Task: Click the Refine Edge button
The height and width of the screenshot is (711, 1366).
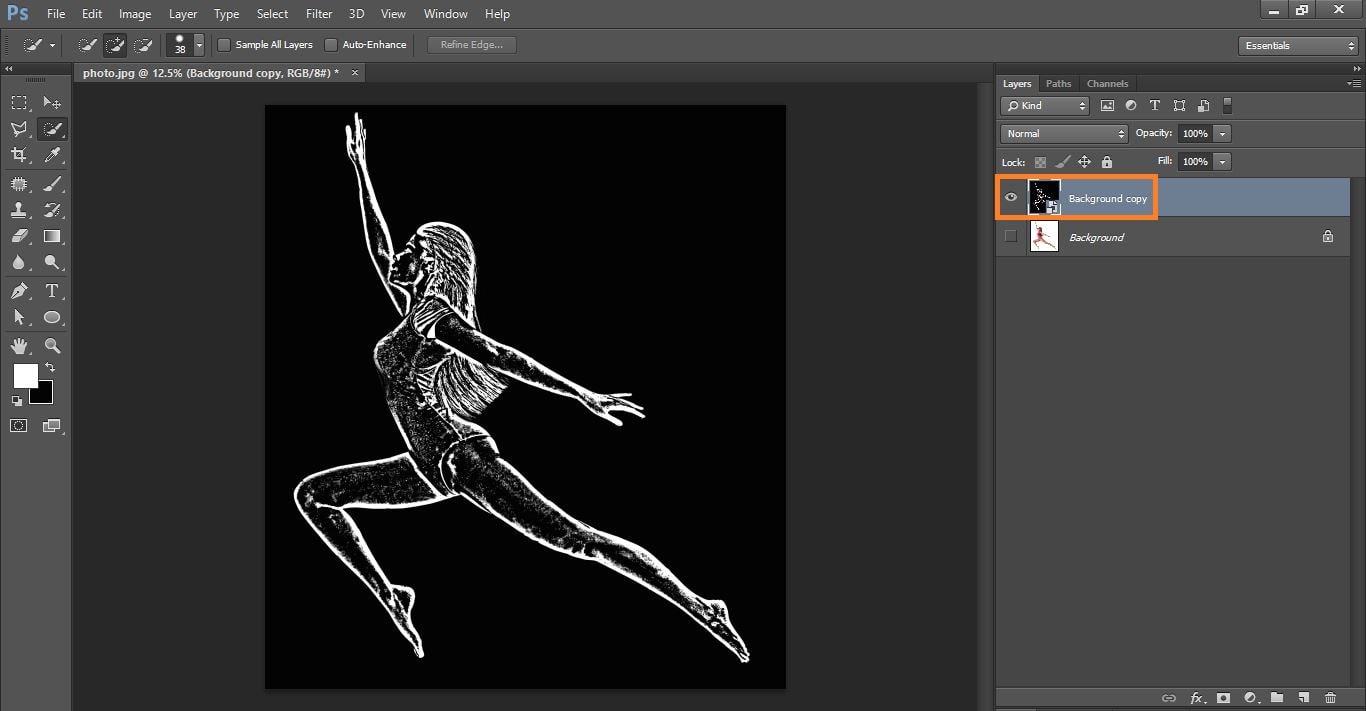Action: [472, 45]
